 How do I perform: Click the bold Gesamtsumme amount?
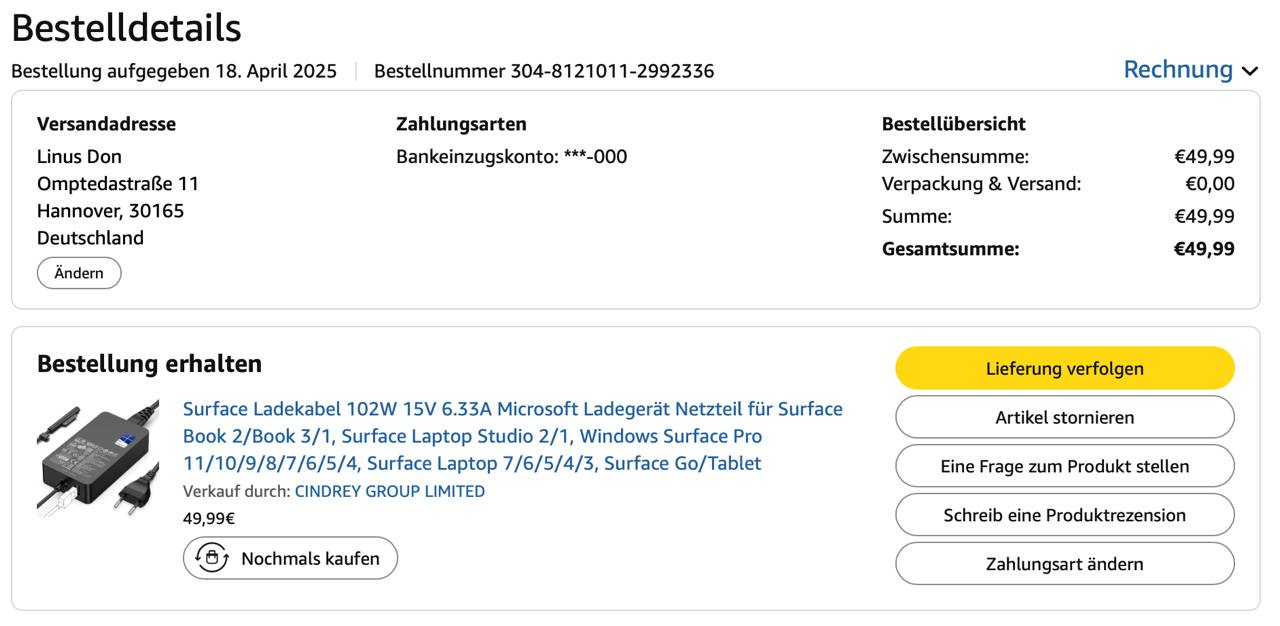coord(1203,249)
